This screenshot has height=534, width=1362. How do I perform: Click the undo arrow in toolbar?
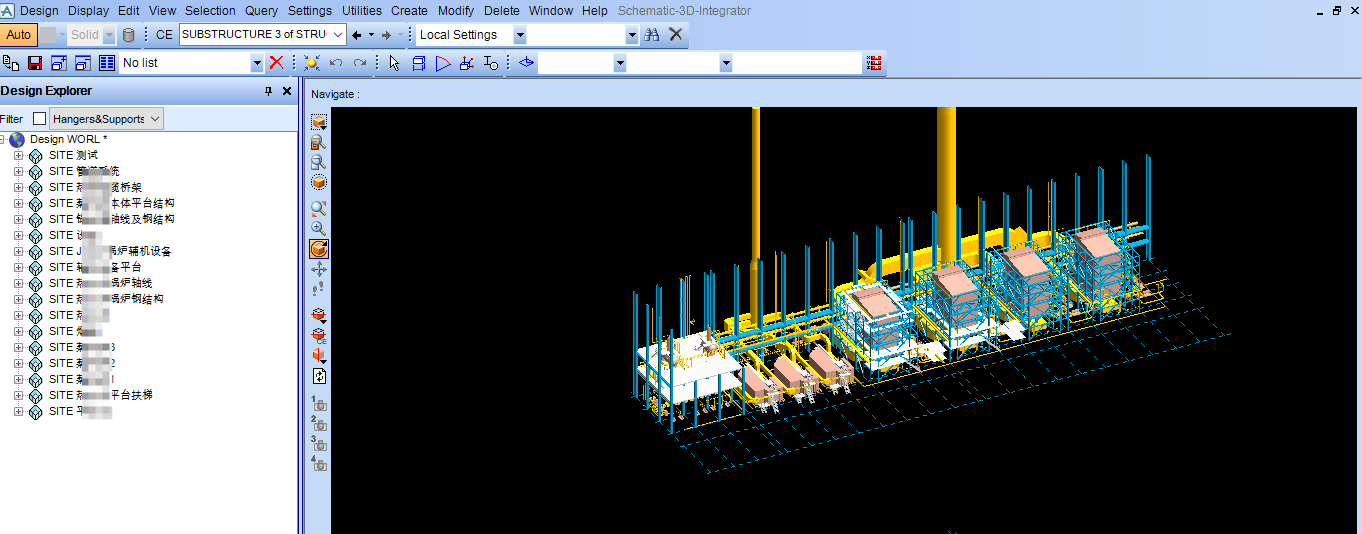click(x=336, y=63)
